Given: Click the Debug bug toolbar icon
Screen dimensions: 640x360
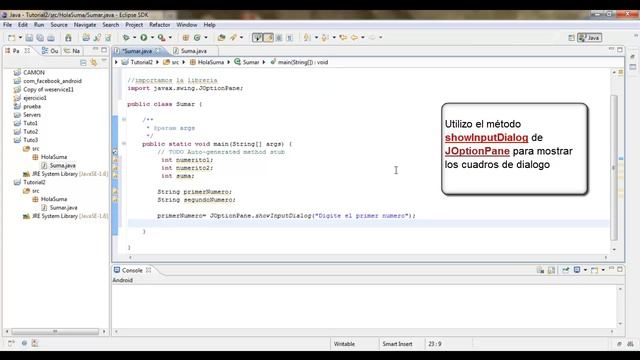Looking at the screenshot, I should point(126,38).
